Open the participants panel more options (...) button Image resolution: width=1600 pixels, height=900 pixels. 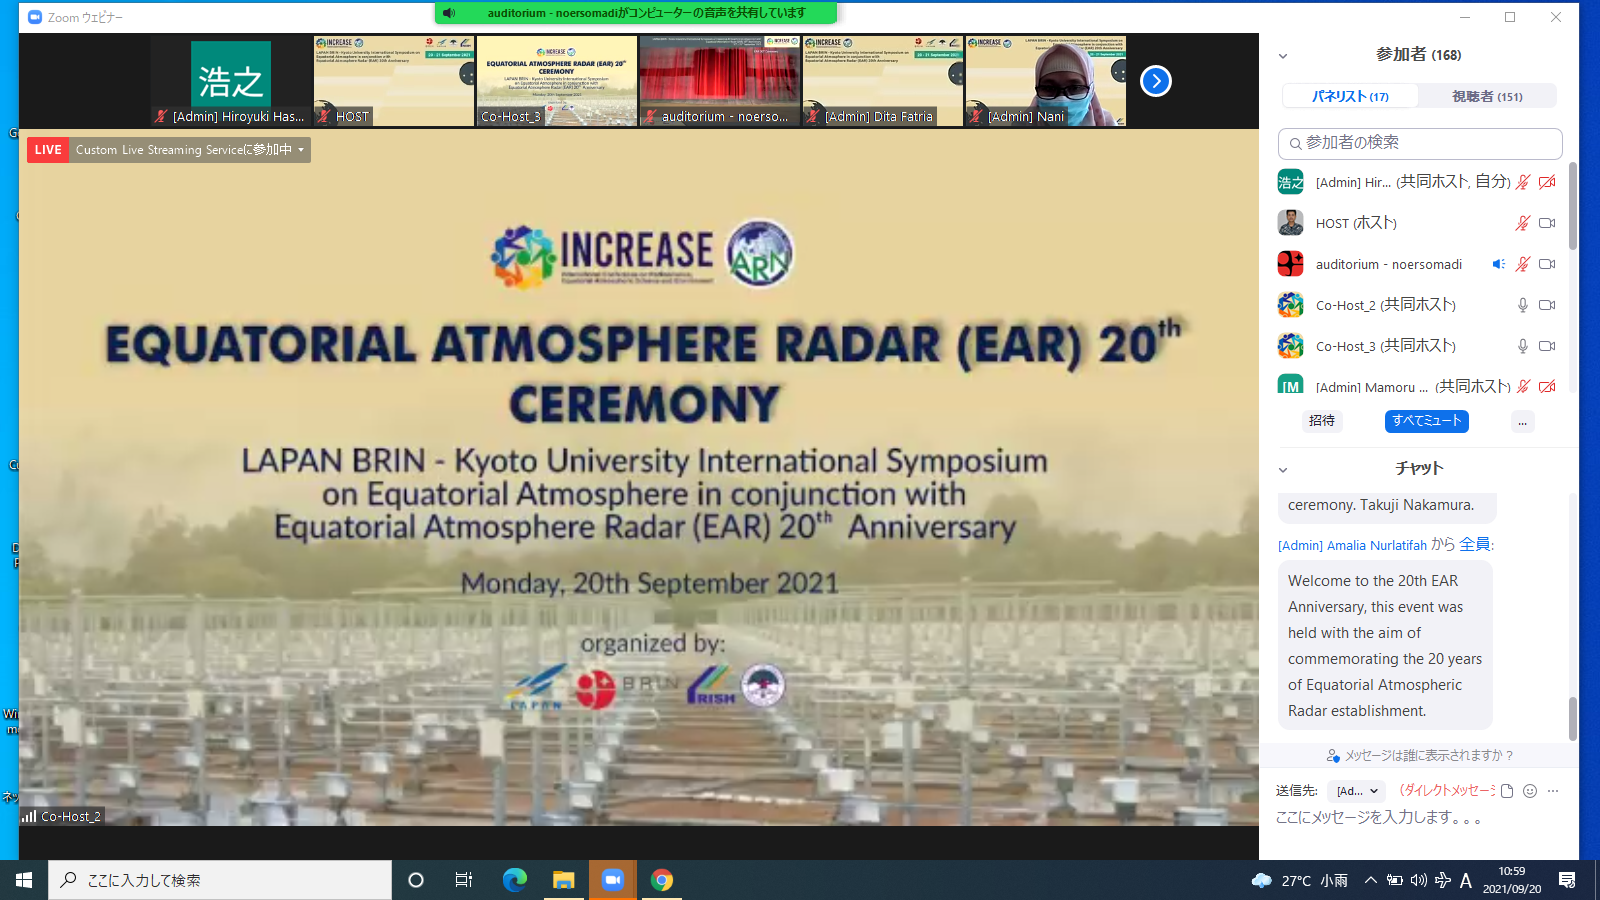(x=1522, y=422)
